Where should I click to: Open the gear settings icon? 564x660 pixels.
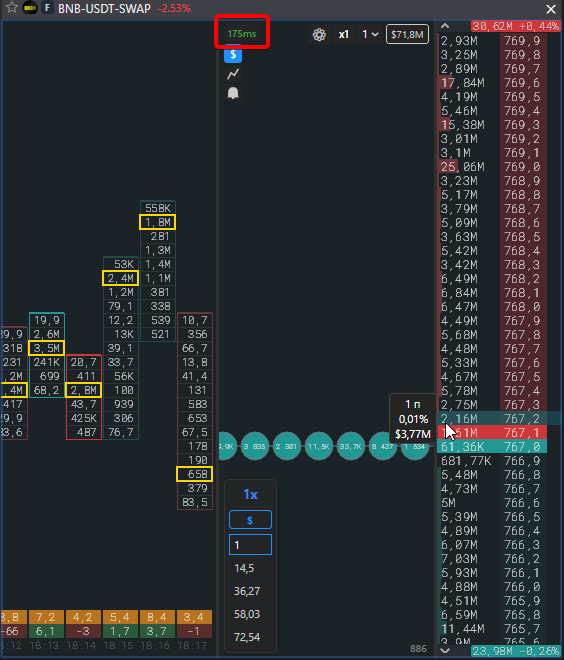[x=319, y=35]
